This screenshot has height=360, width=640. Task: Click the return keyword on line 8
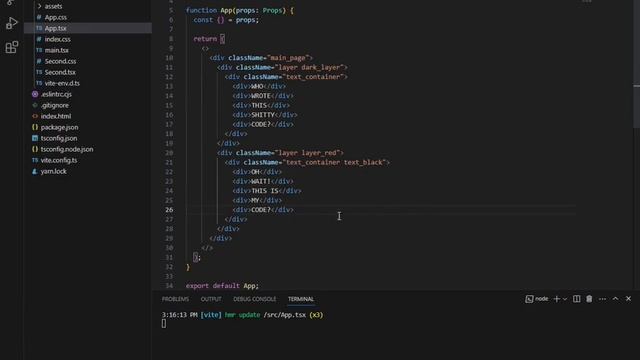pyautogui.click(x=205, y=39)
